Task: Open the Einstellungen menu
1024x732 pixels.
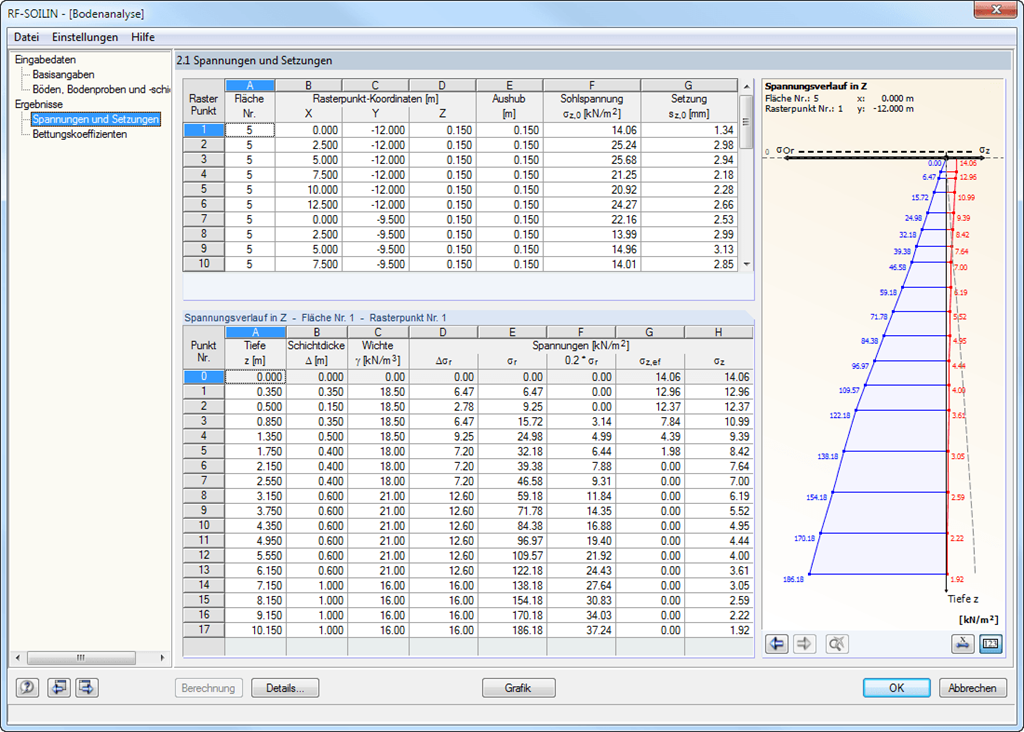Action: [85, 37]
